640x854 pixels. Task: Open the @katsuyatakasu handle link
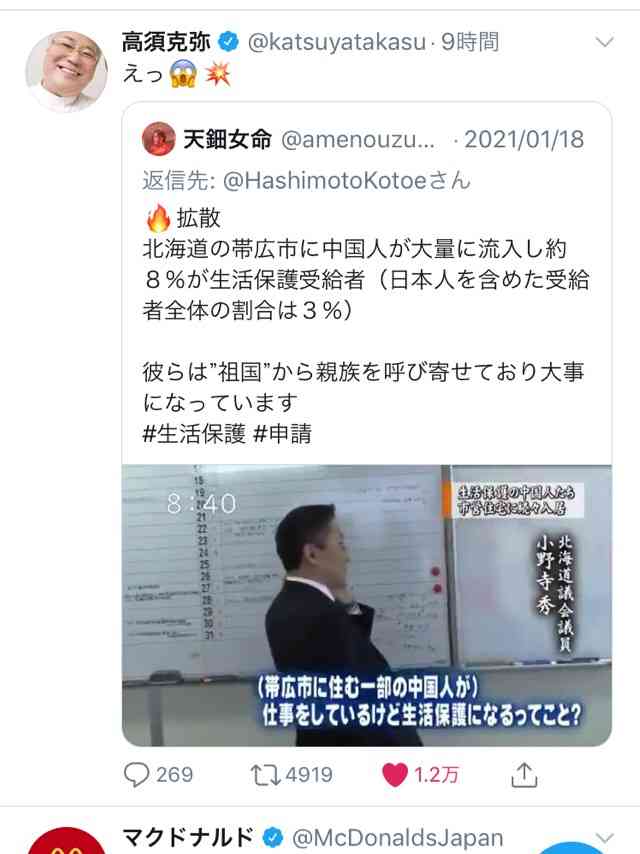tap(336, 42)
